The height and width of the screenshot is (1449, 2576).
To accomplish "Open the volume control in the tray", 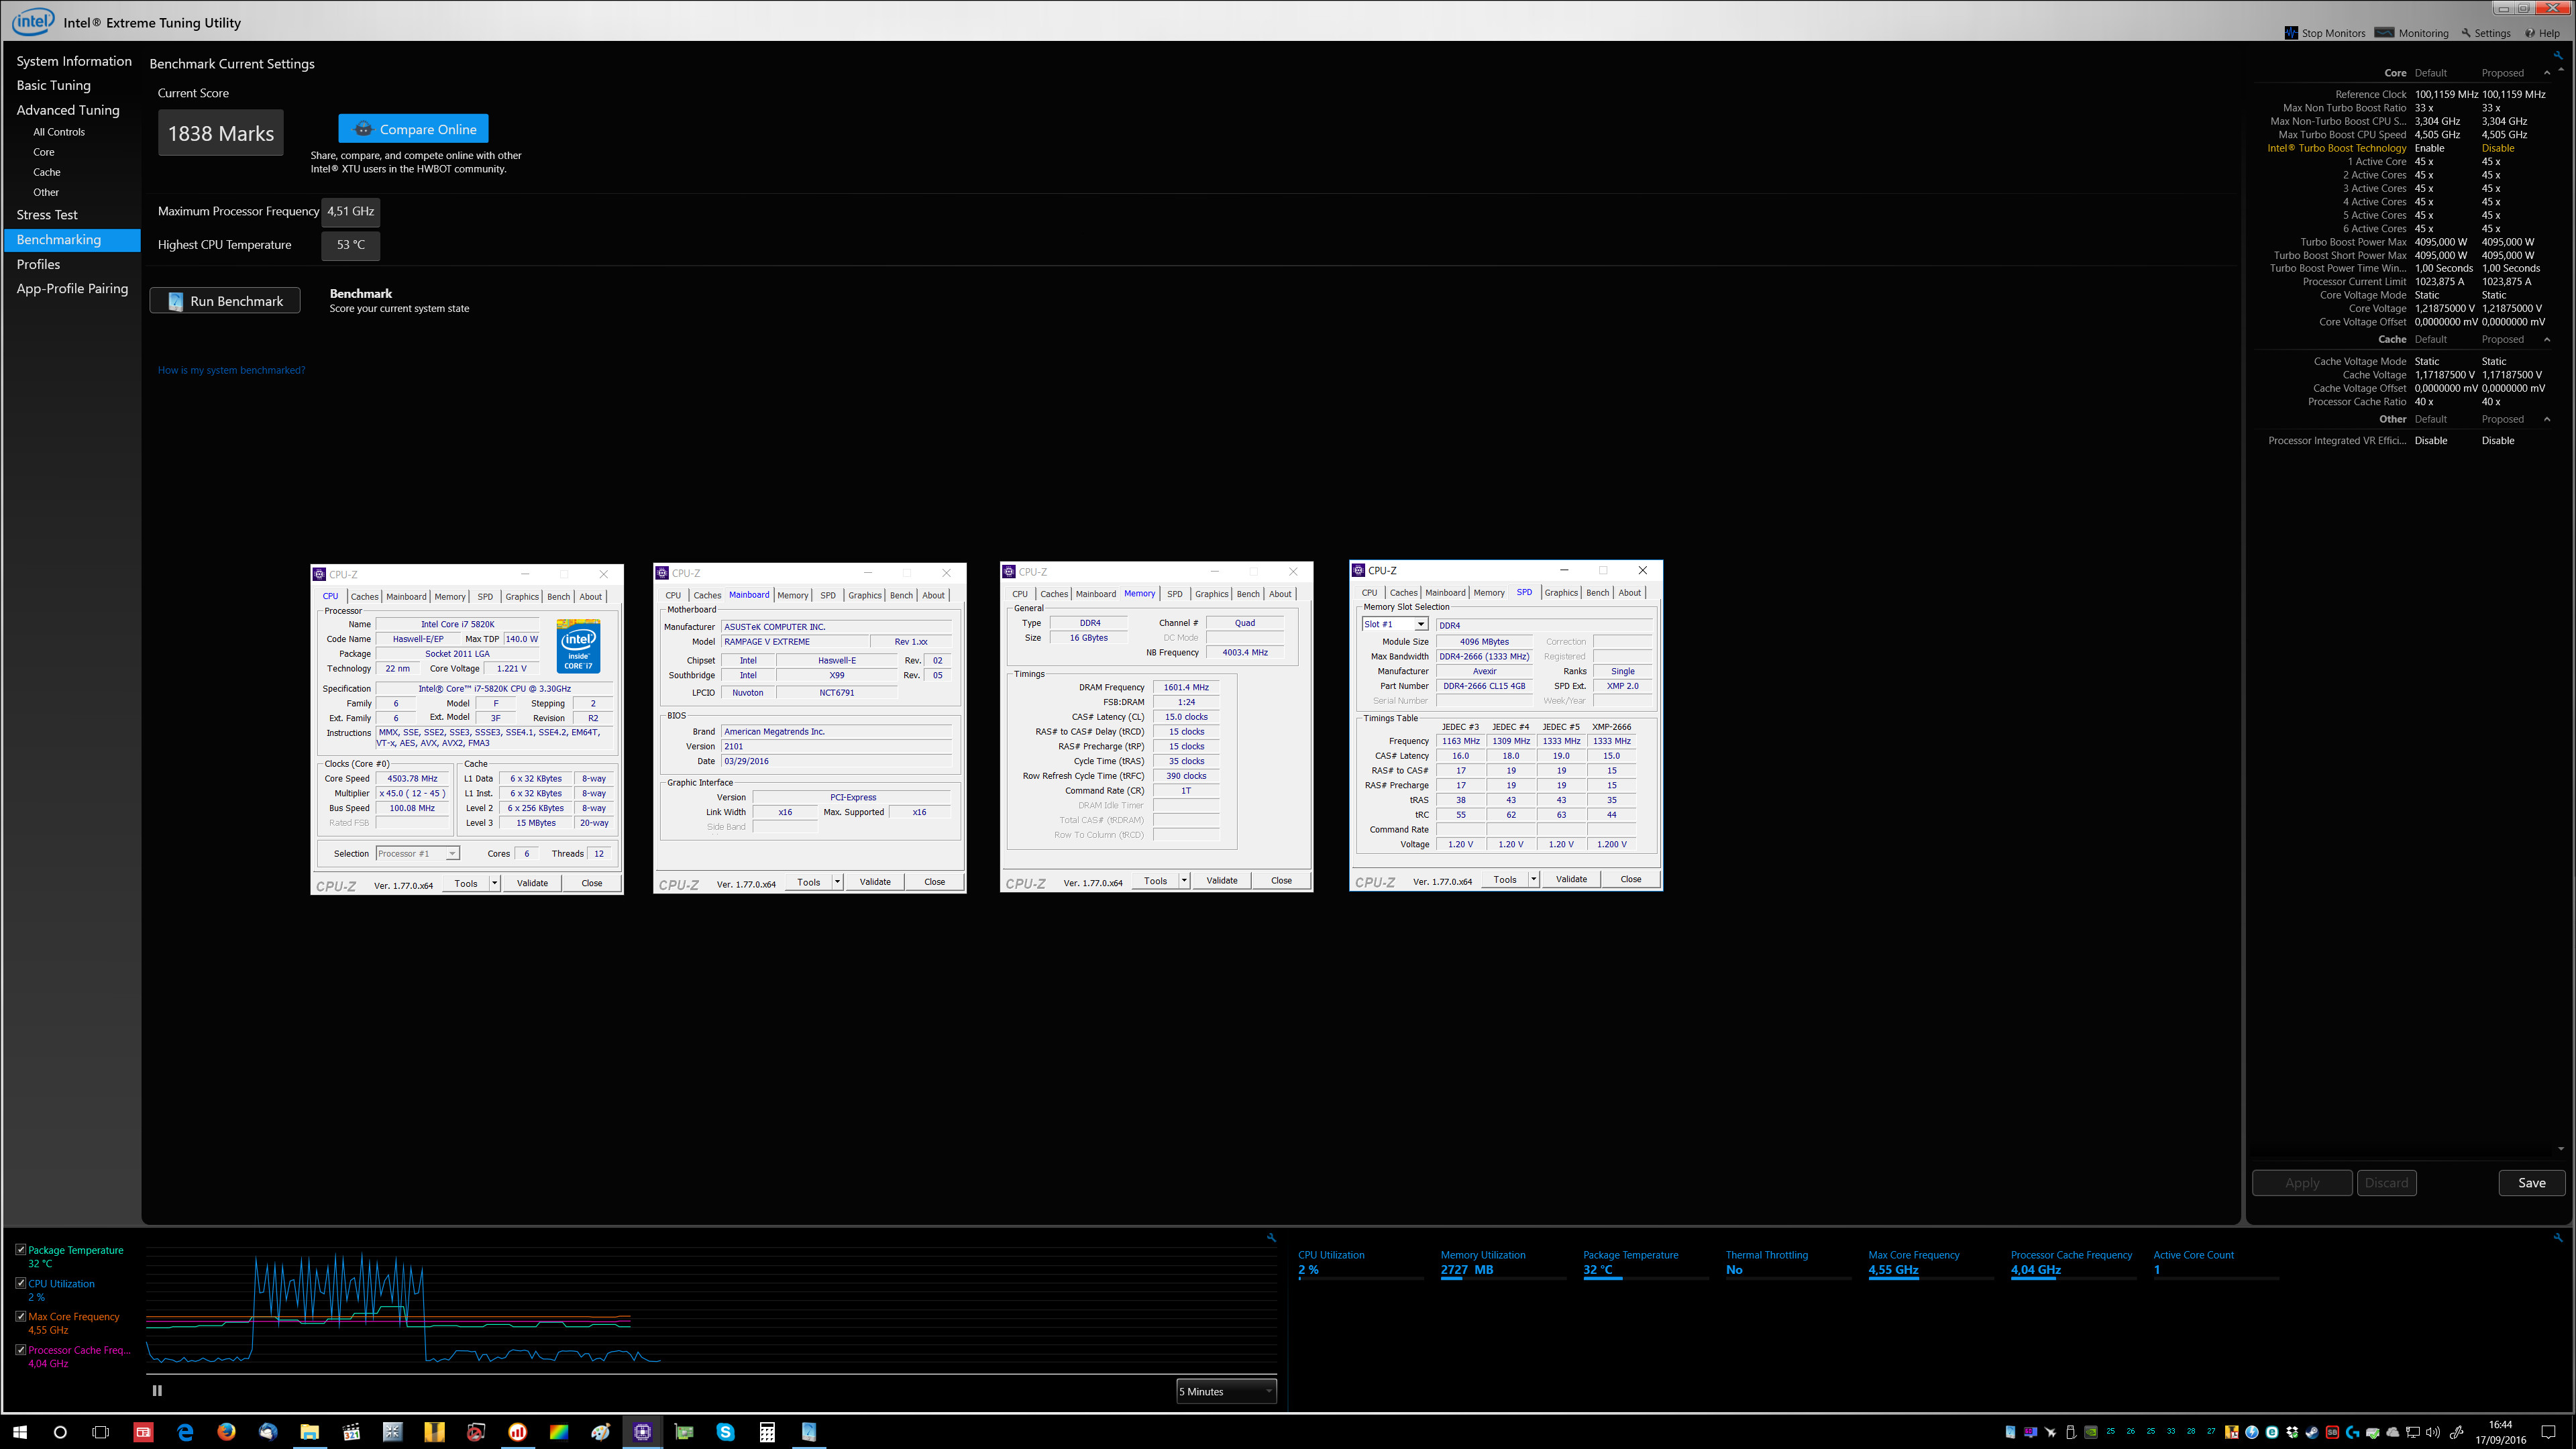I will click(x=2433, y=1432).
